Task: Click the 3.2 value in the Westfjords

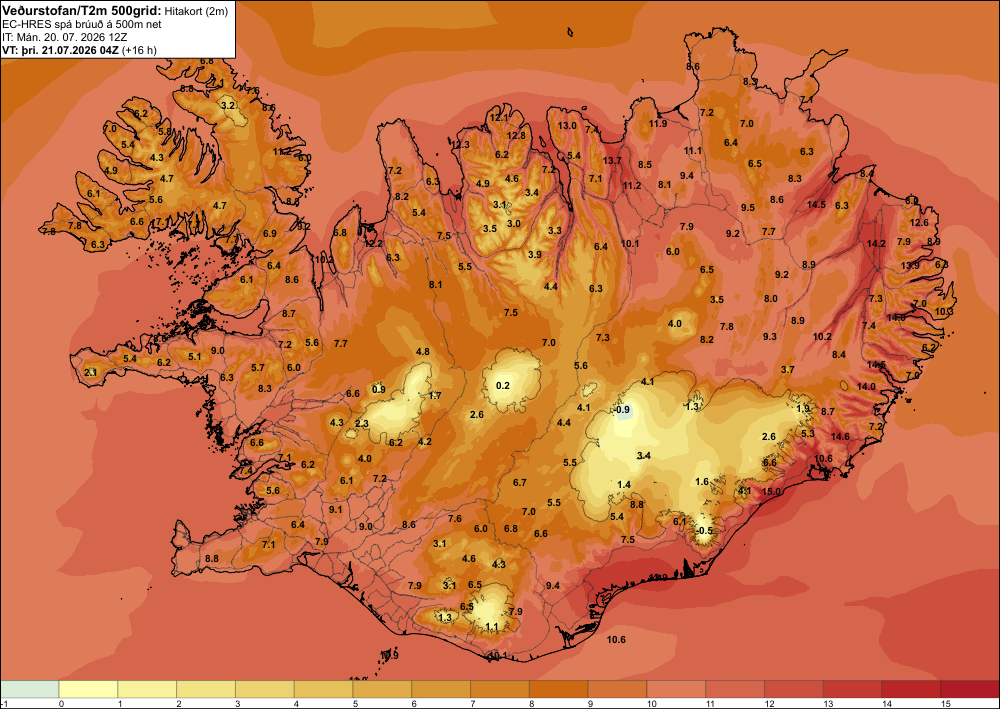Action: pos(228,105)
